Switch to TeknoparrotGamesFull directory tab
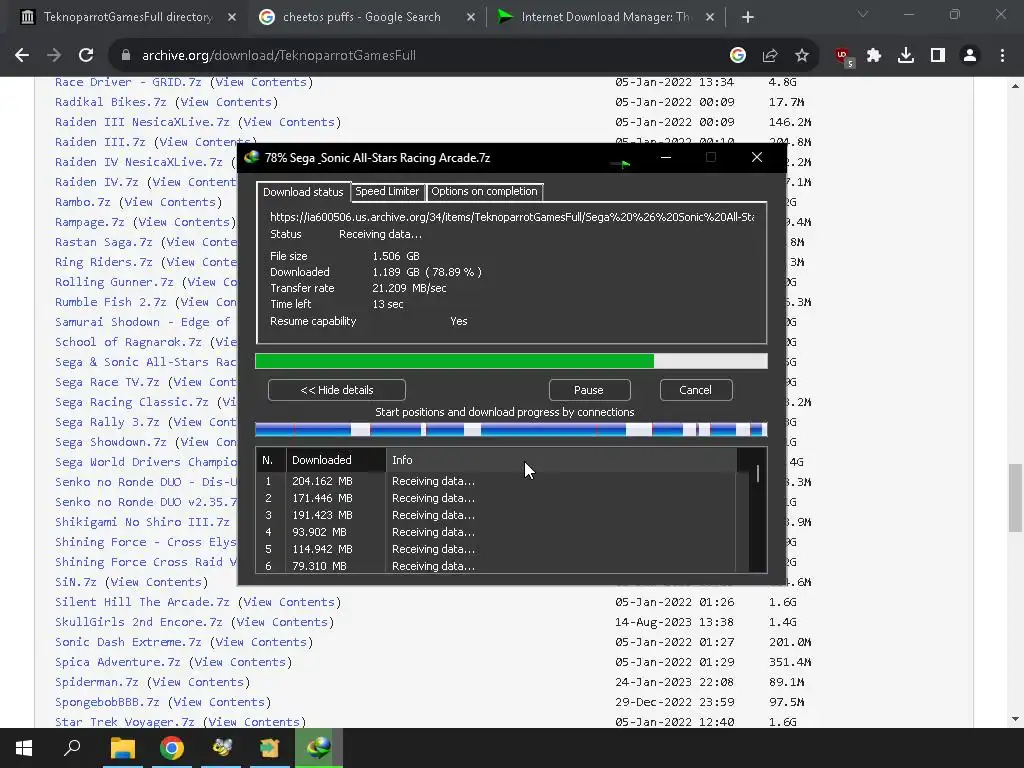The image size is (1024, 768). pyautogui.click(x=127, y=17)
